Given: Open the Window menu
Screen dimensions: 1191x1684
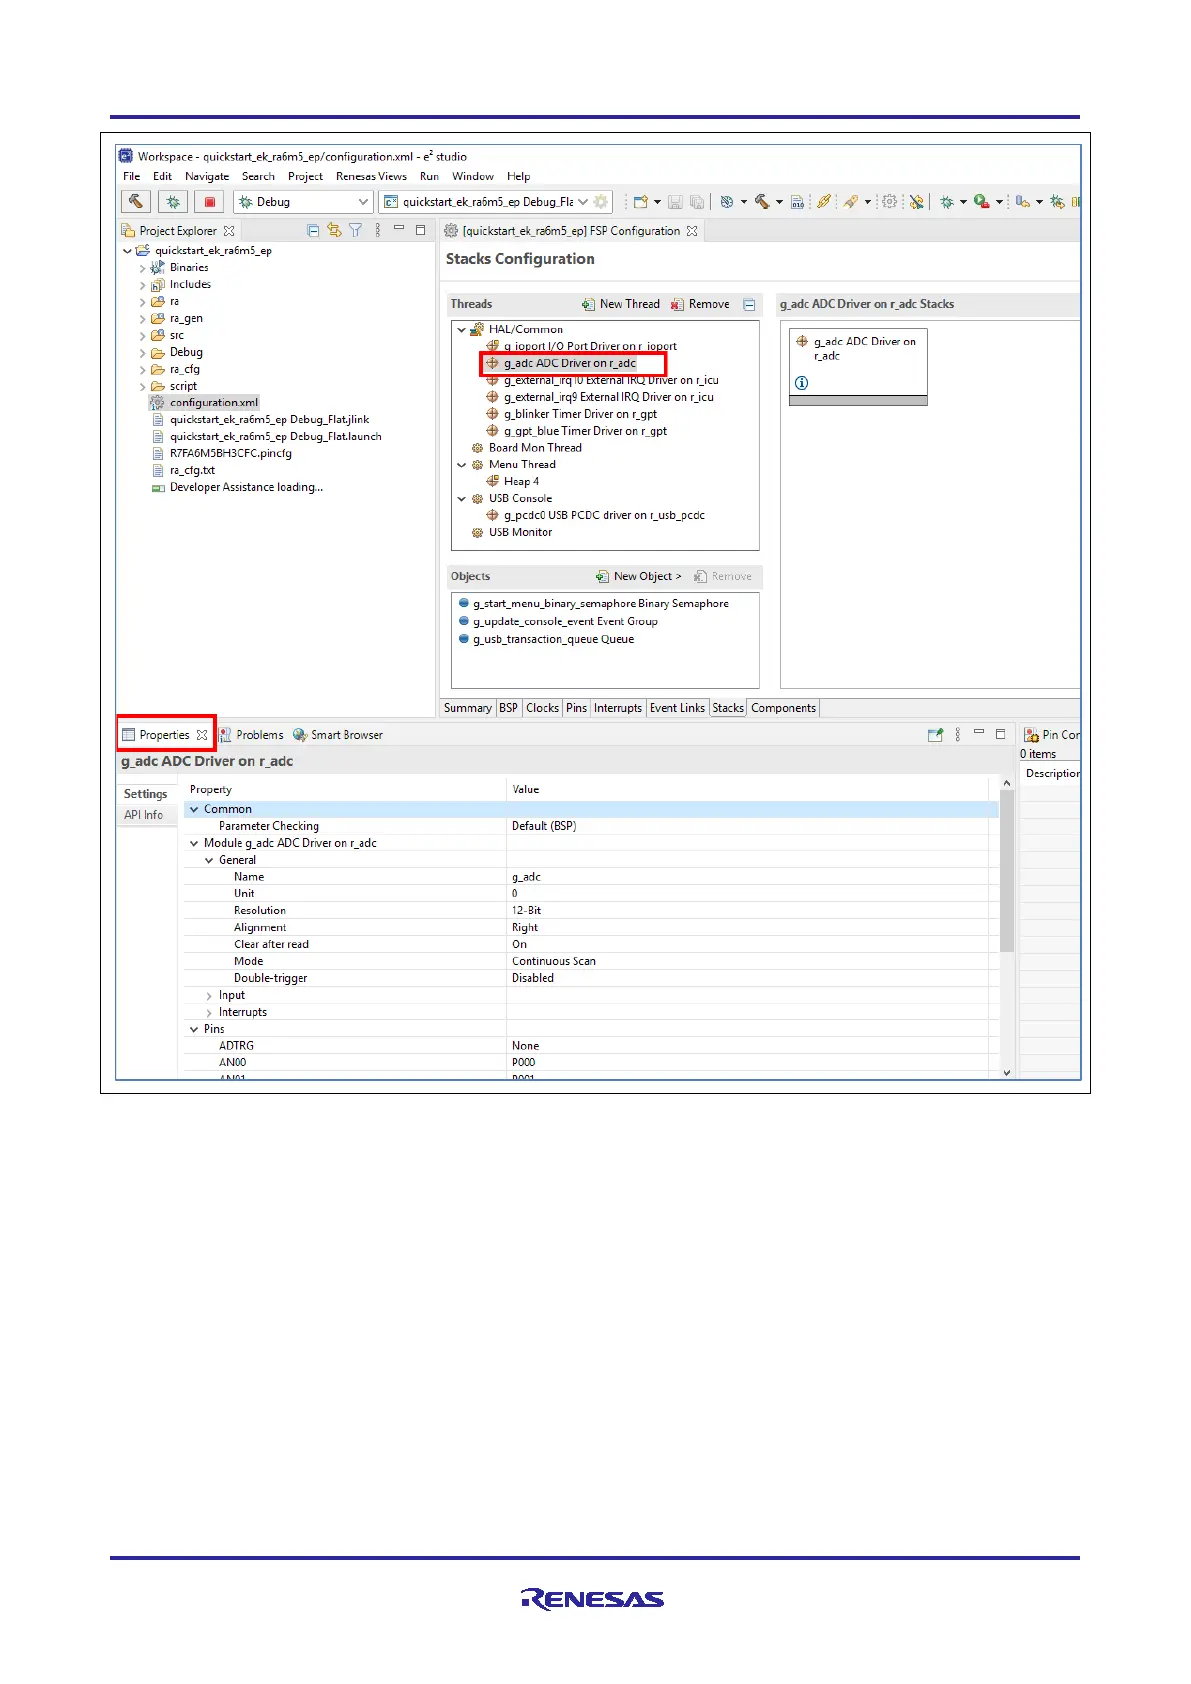Looking at the screenshot, I should 472,176.
